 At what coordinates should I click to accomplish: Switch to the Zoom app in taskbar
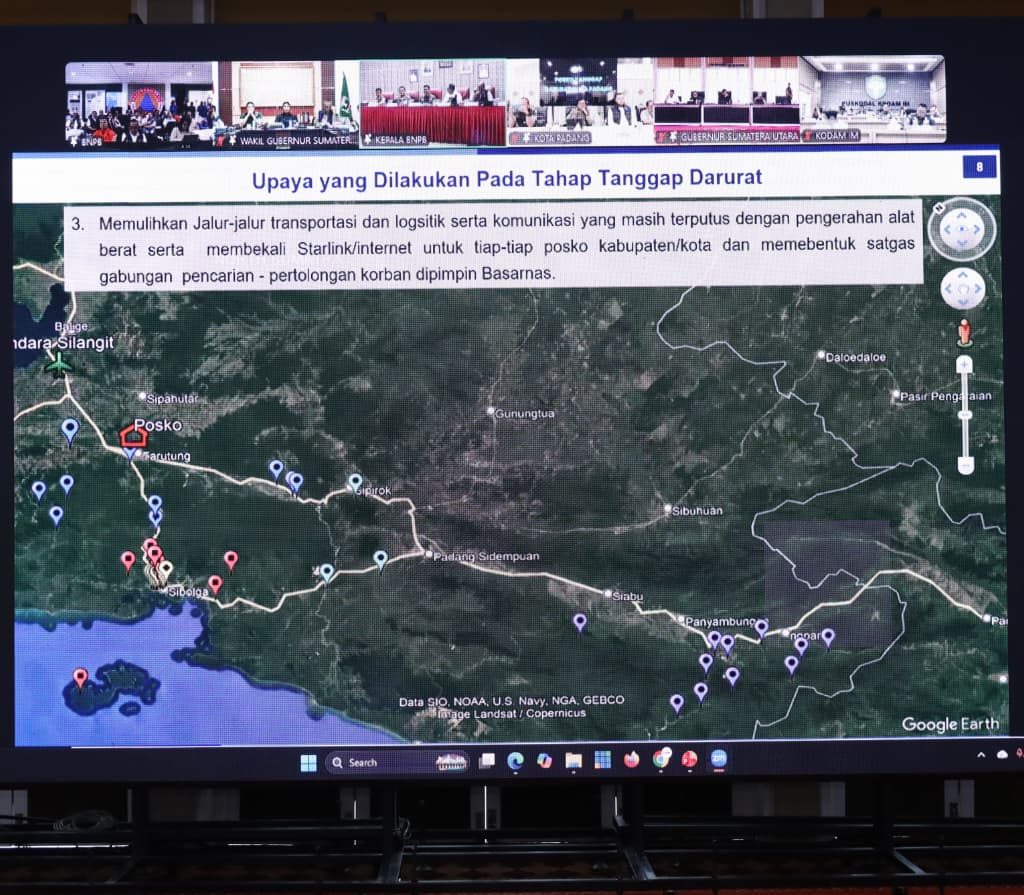point(718,759)
